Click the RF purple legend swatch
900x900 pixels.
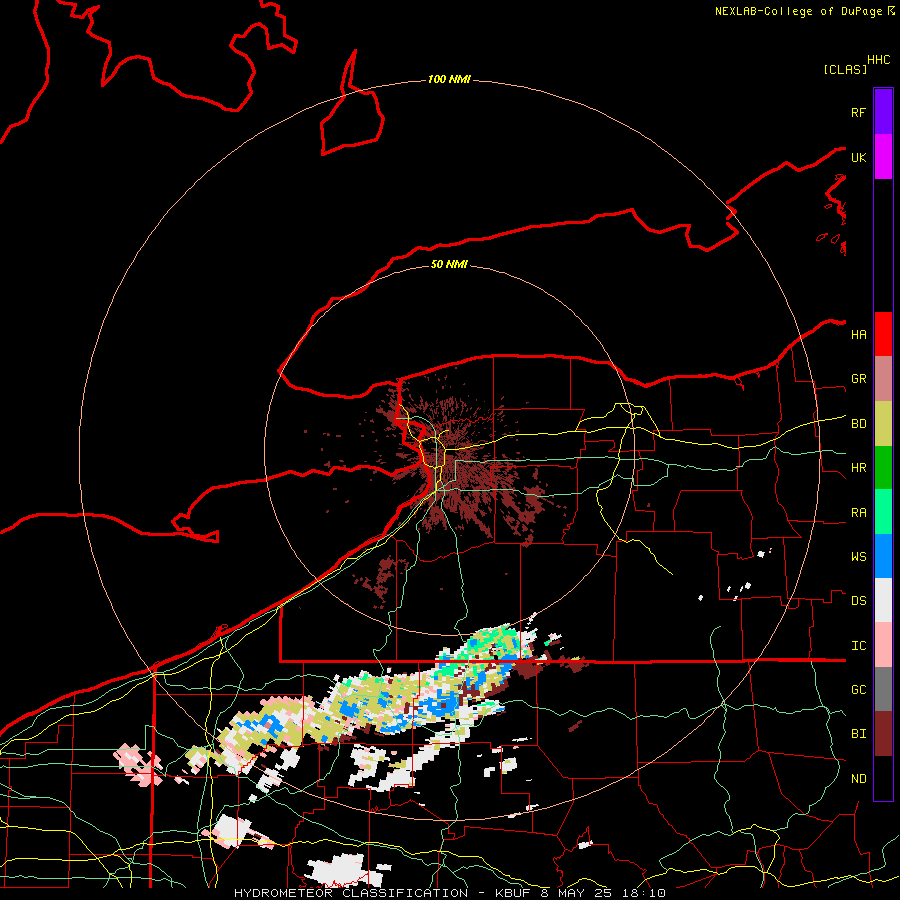(x=883, y=111)
